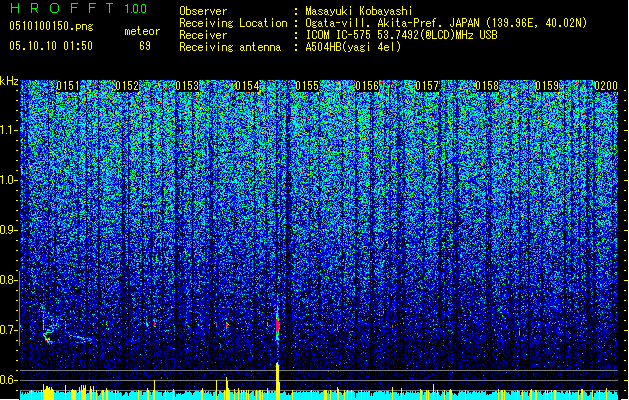
Task: Click the 1.0 kHz axis tick
Action: coord(9,180)
